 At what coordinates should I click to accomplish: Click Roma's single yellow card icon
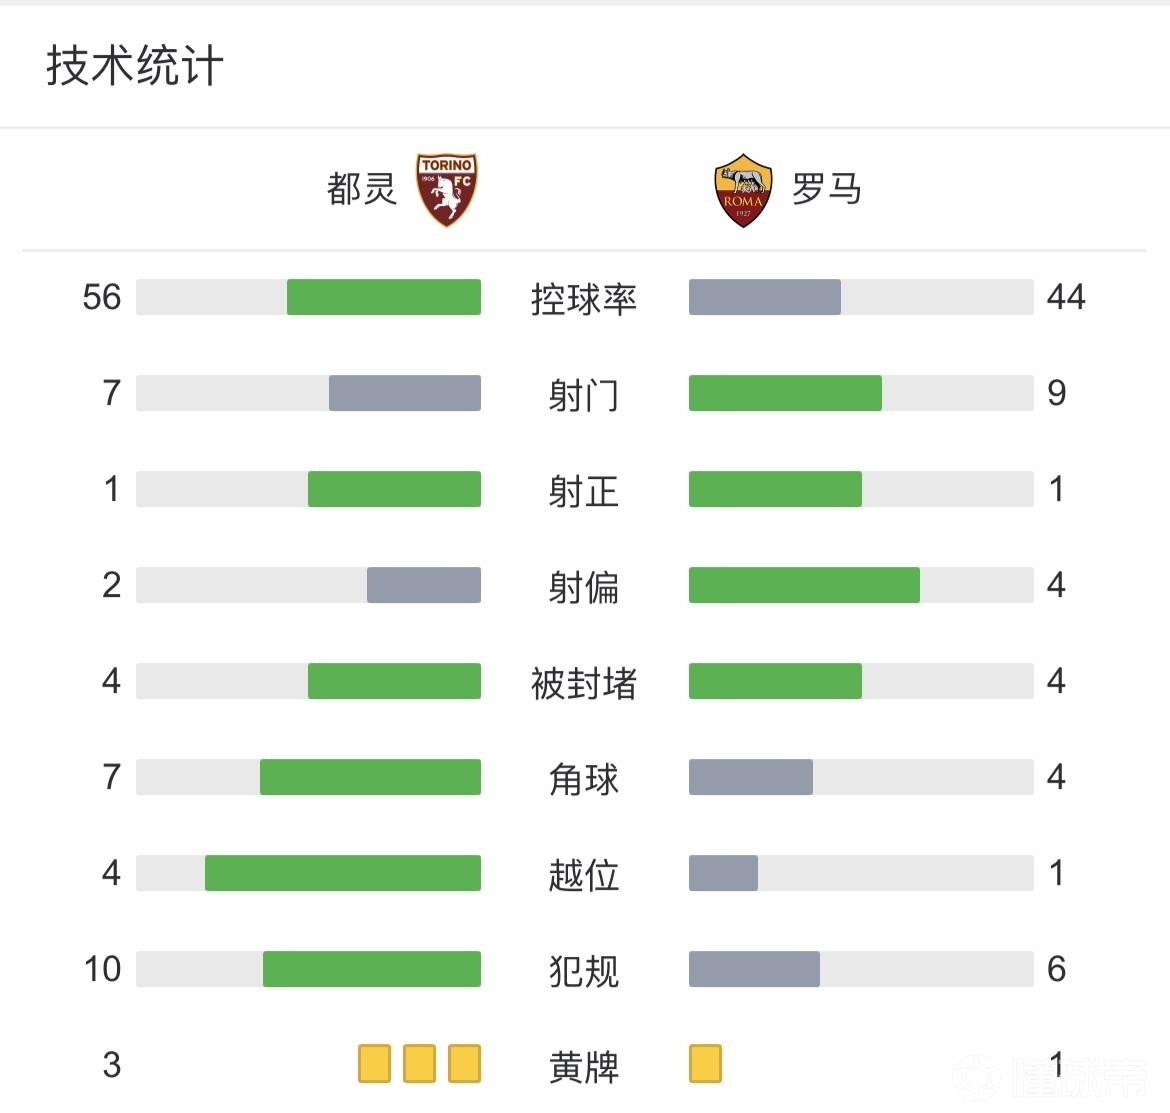coord(705,1064)
